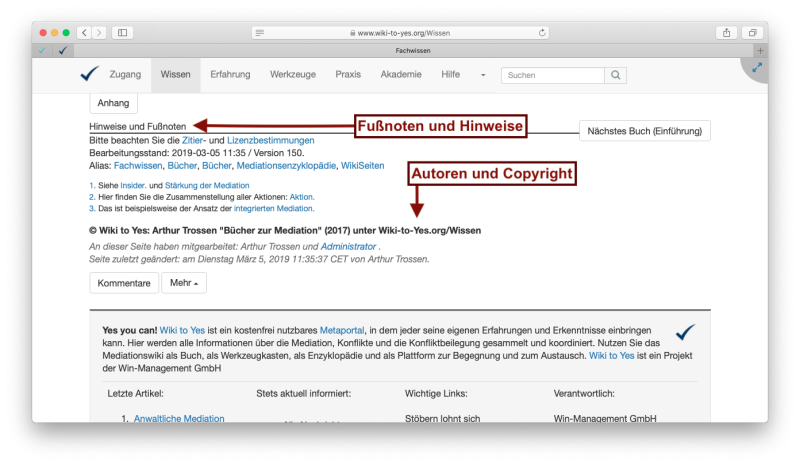Screen dimensions: 800x465
Task: Click the Wiki to Yes checkmark logo
Action: [89, 74]
